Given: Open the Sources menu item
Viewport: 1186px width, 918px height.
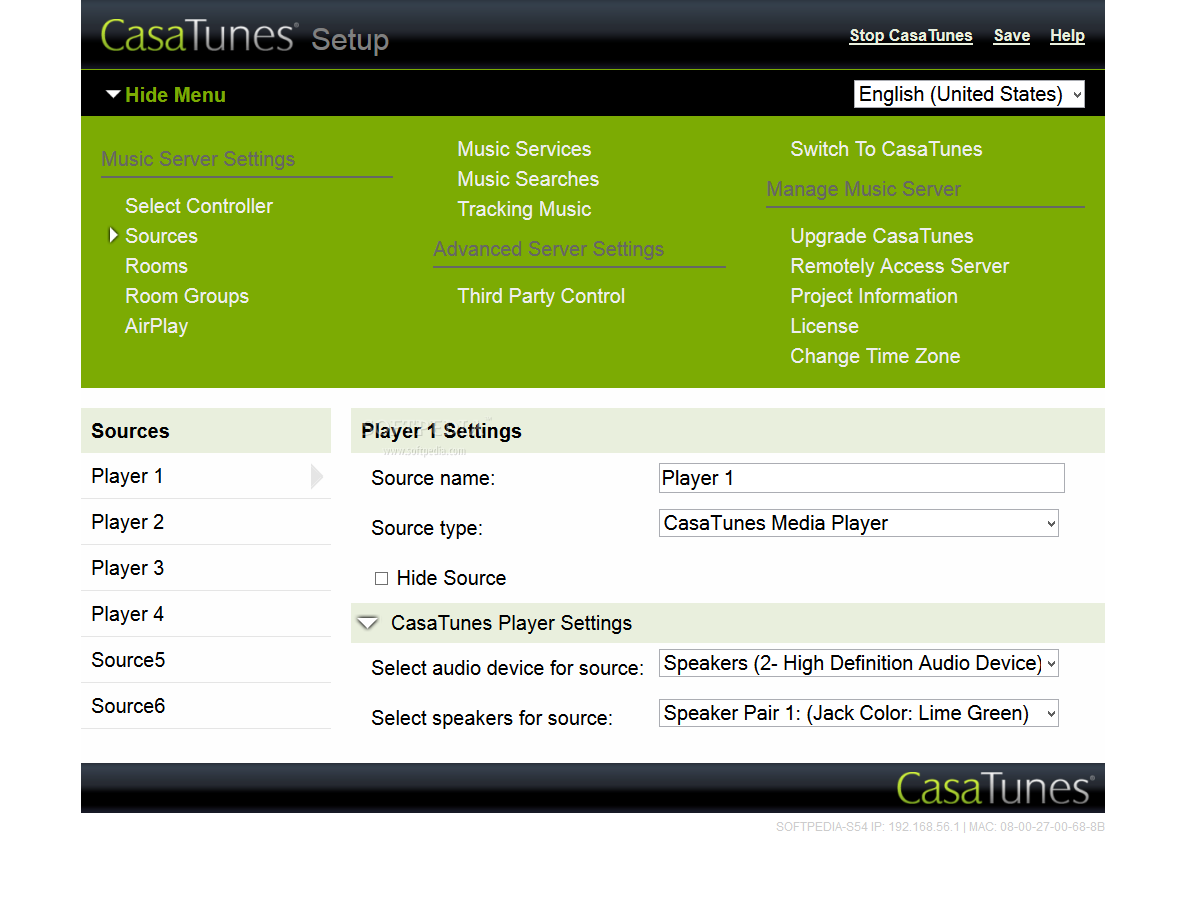Looking at the screenshot, I should click(x=161, y=236).
